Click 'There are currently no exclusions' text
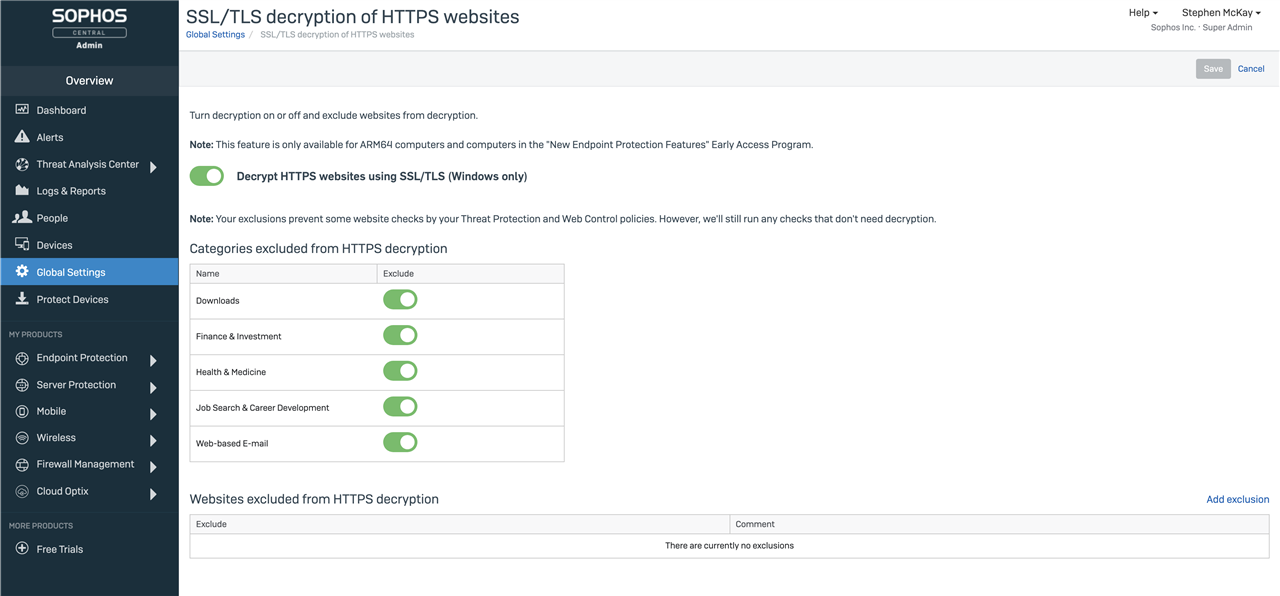1280x596 pixels. pos(729,546)
